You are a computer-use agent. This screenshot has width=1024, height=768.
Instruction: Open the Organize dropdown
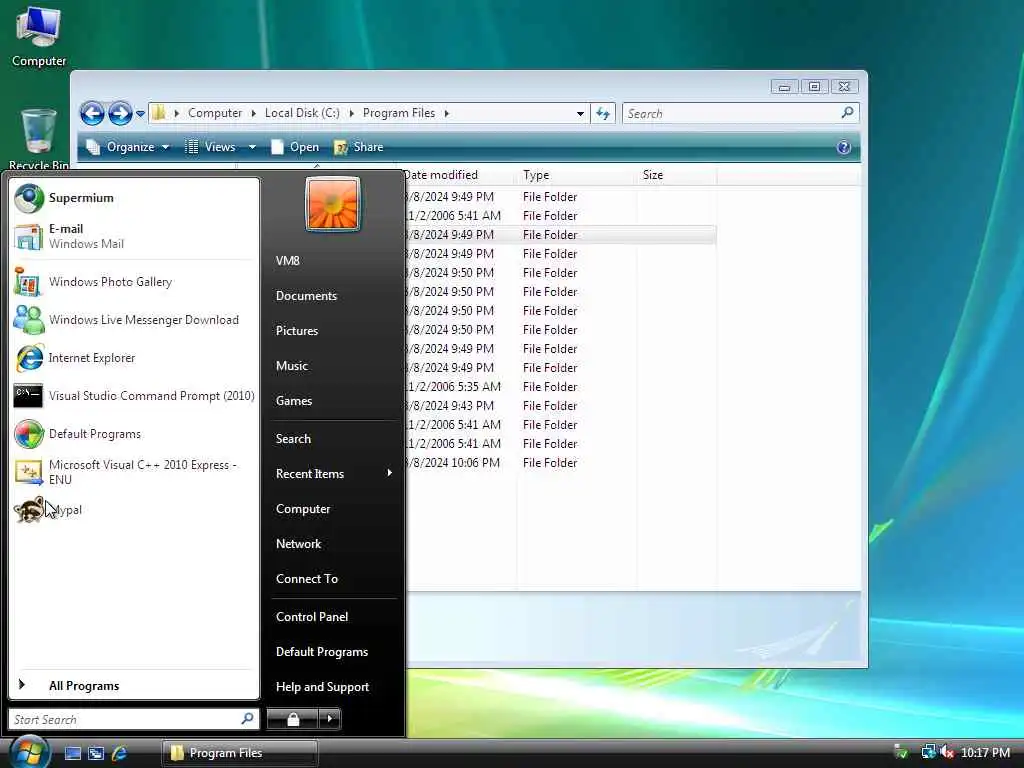[128, 147]
